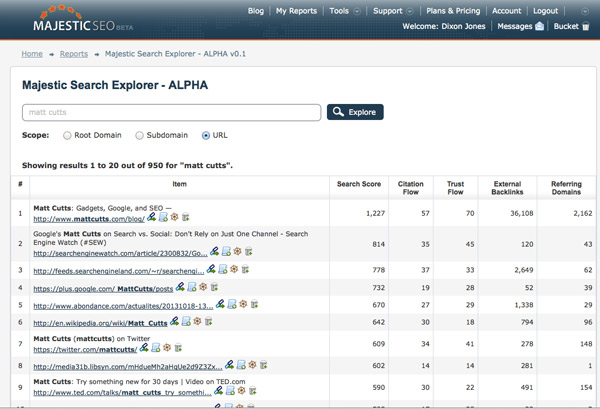Open the ted.com talks matt_cutts link

point(122,393)
